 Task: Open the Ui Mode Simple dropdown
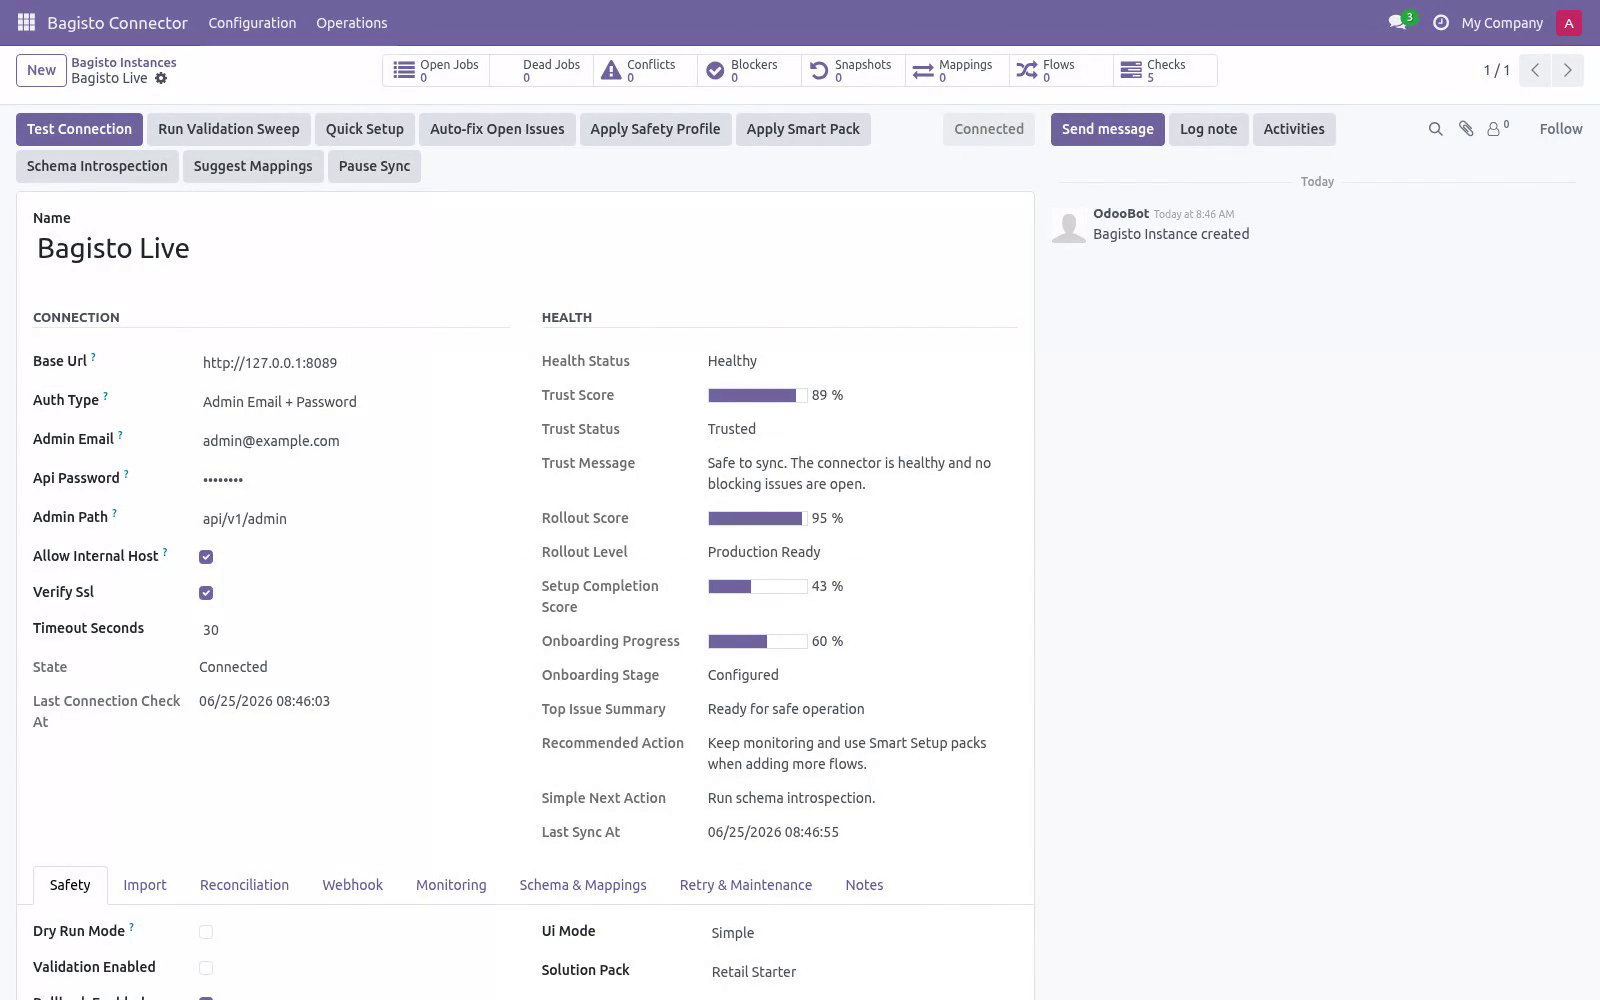point(862,933)
